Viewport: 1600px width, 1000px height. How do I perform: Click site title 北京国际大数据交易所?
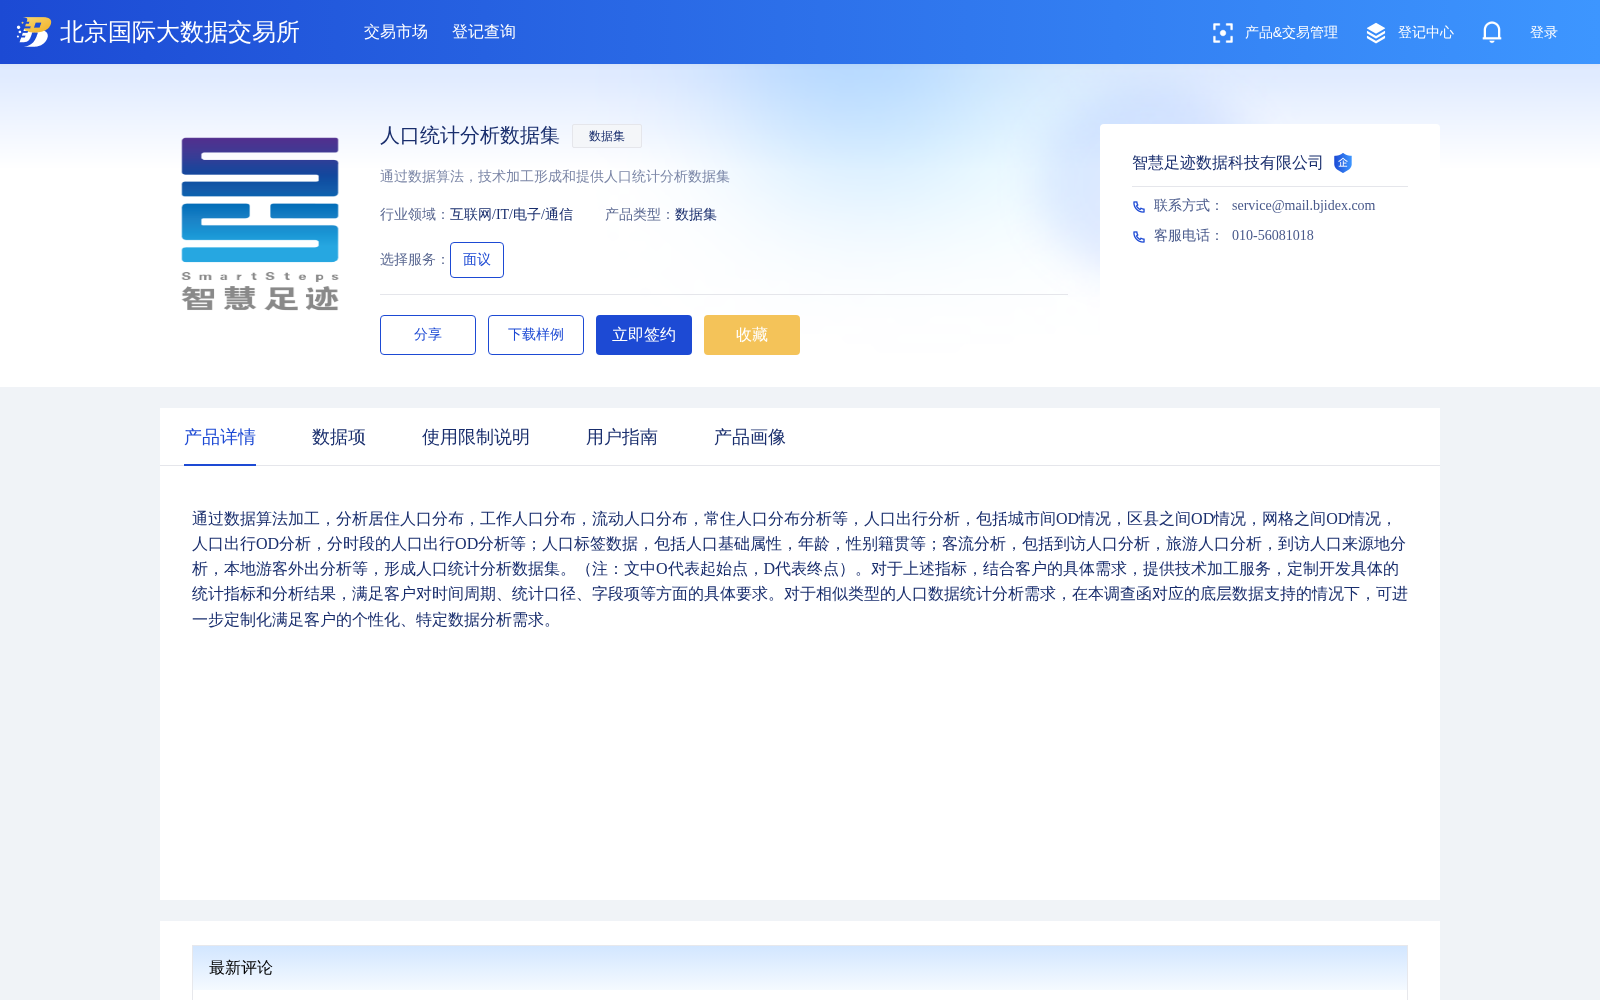180,32
